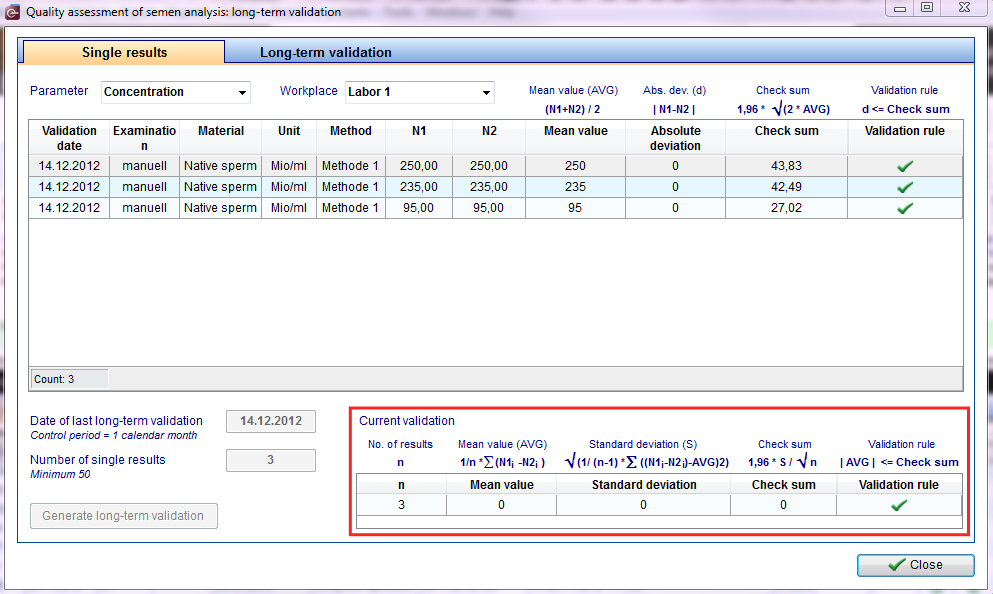This screenshot has height=594, width=993.
Task: Click date of last validation field 14.12.2012
Action: pos(271,421)
